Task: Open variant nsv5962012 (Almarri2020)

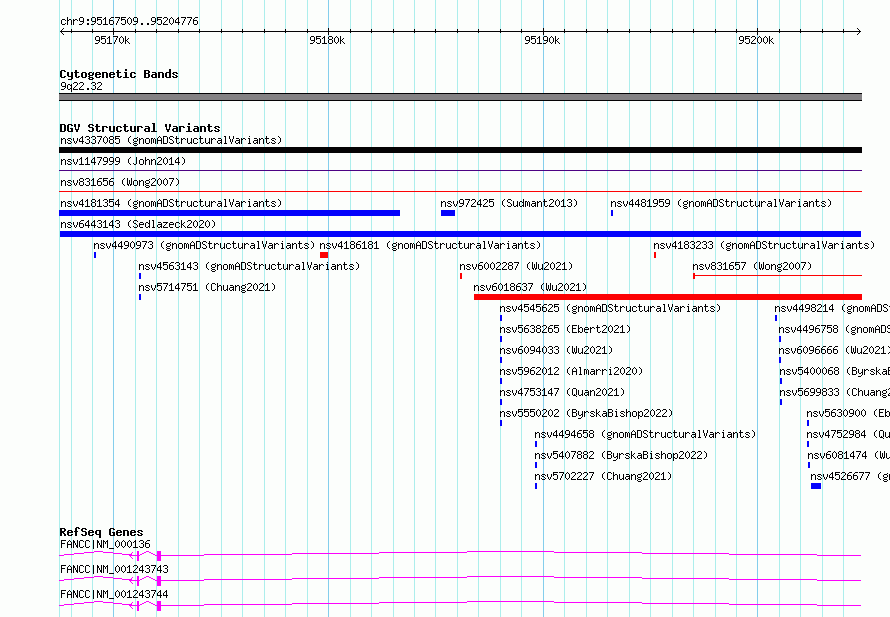Action: tap(571, 371)
